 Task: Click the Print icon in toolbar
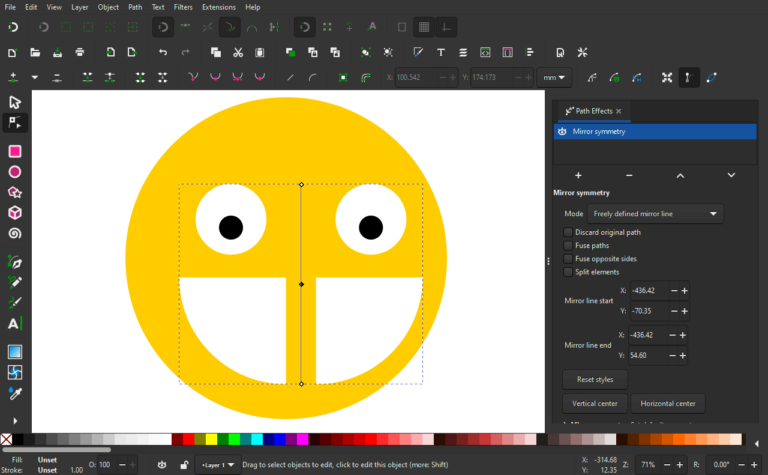click(80, 52)
